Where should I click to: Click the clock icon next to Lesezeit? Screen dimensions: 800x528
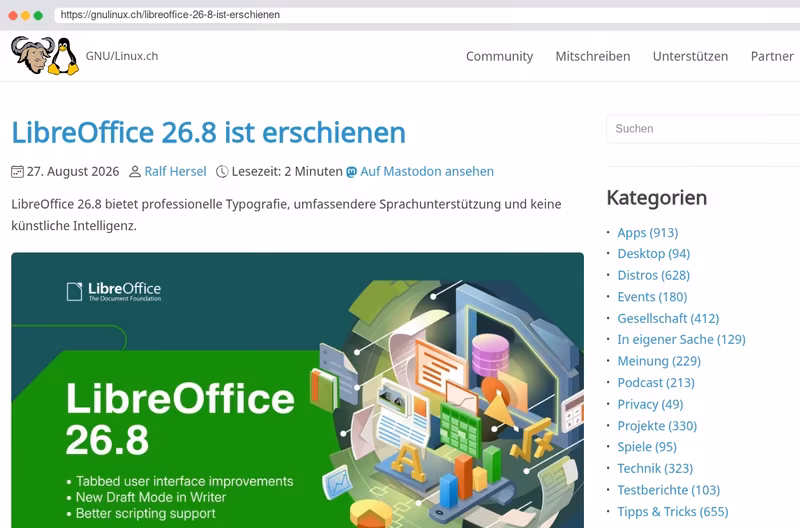pos(222,171)
